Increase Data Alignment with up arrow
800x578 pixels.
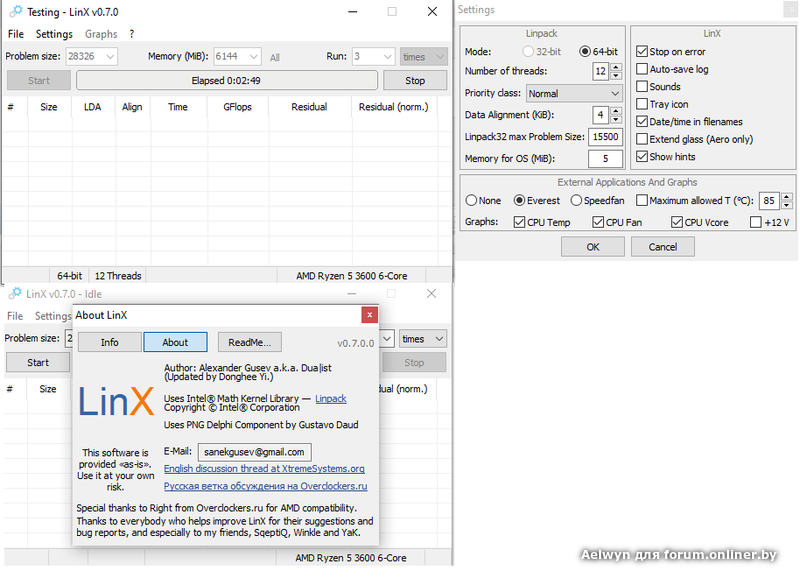616,111
